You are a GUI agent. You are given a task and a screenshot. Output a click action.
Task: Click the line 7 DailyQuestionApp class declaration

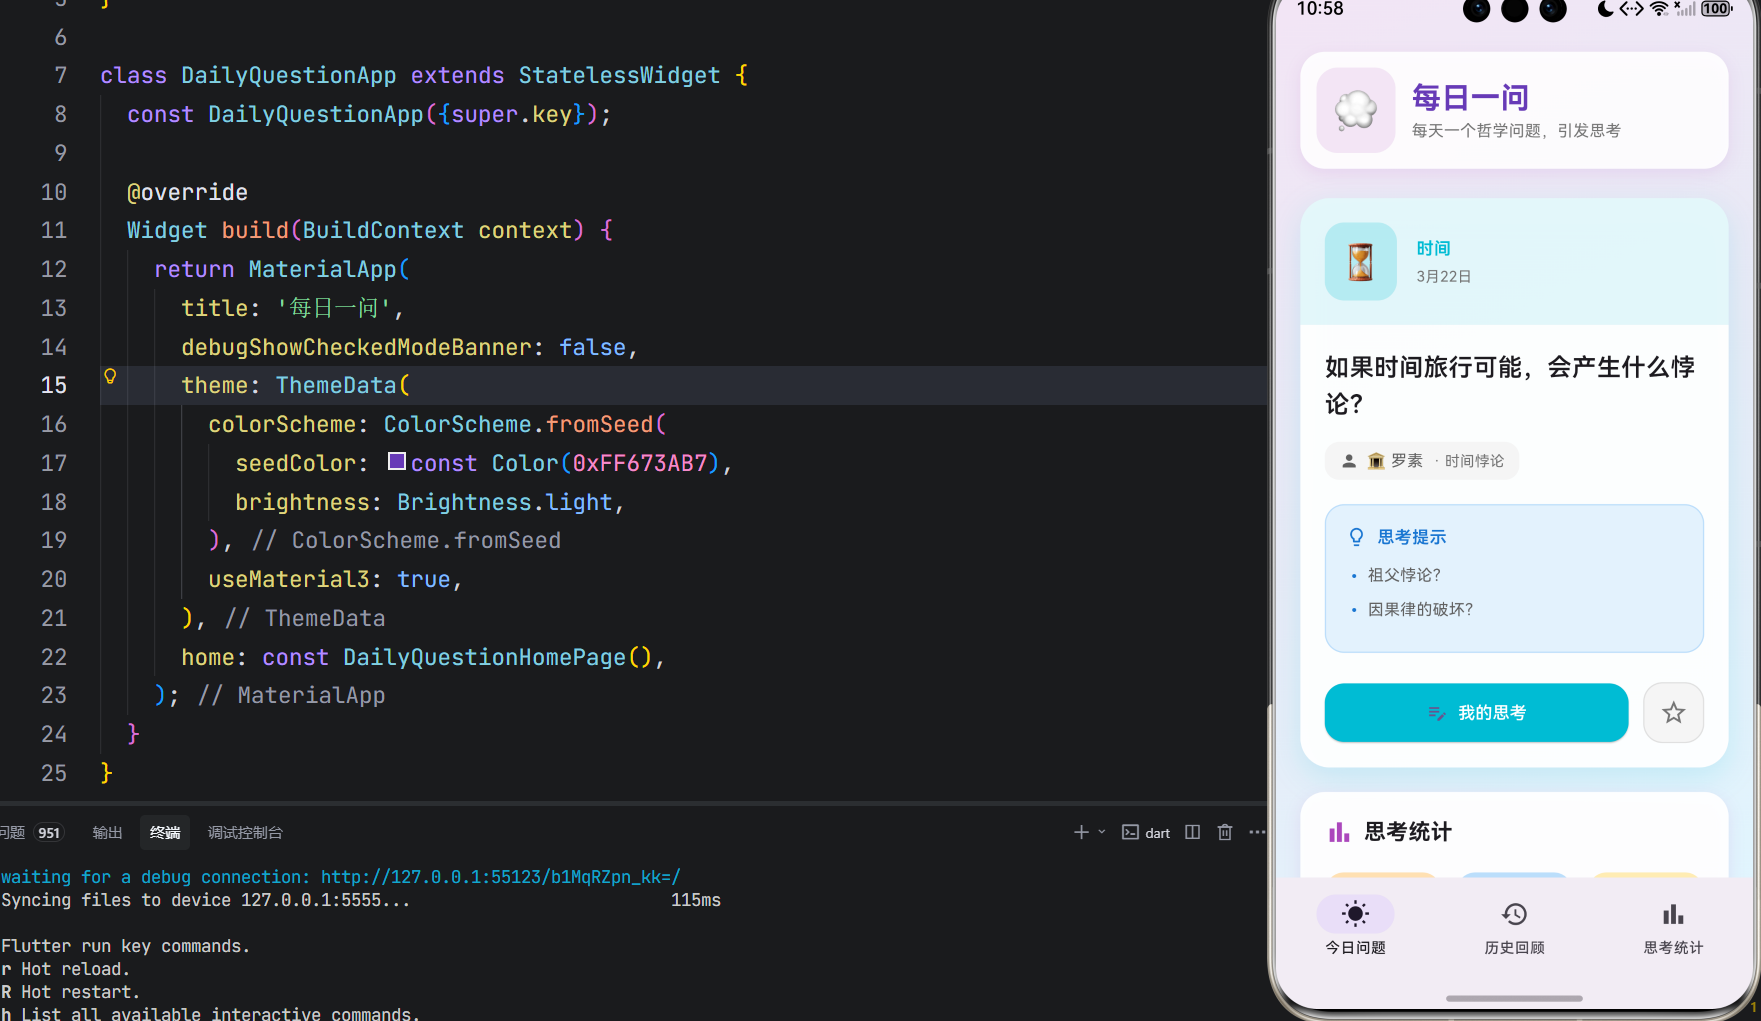pos(289,76)
